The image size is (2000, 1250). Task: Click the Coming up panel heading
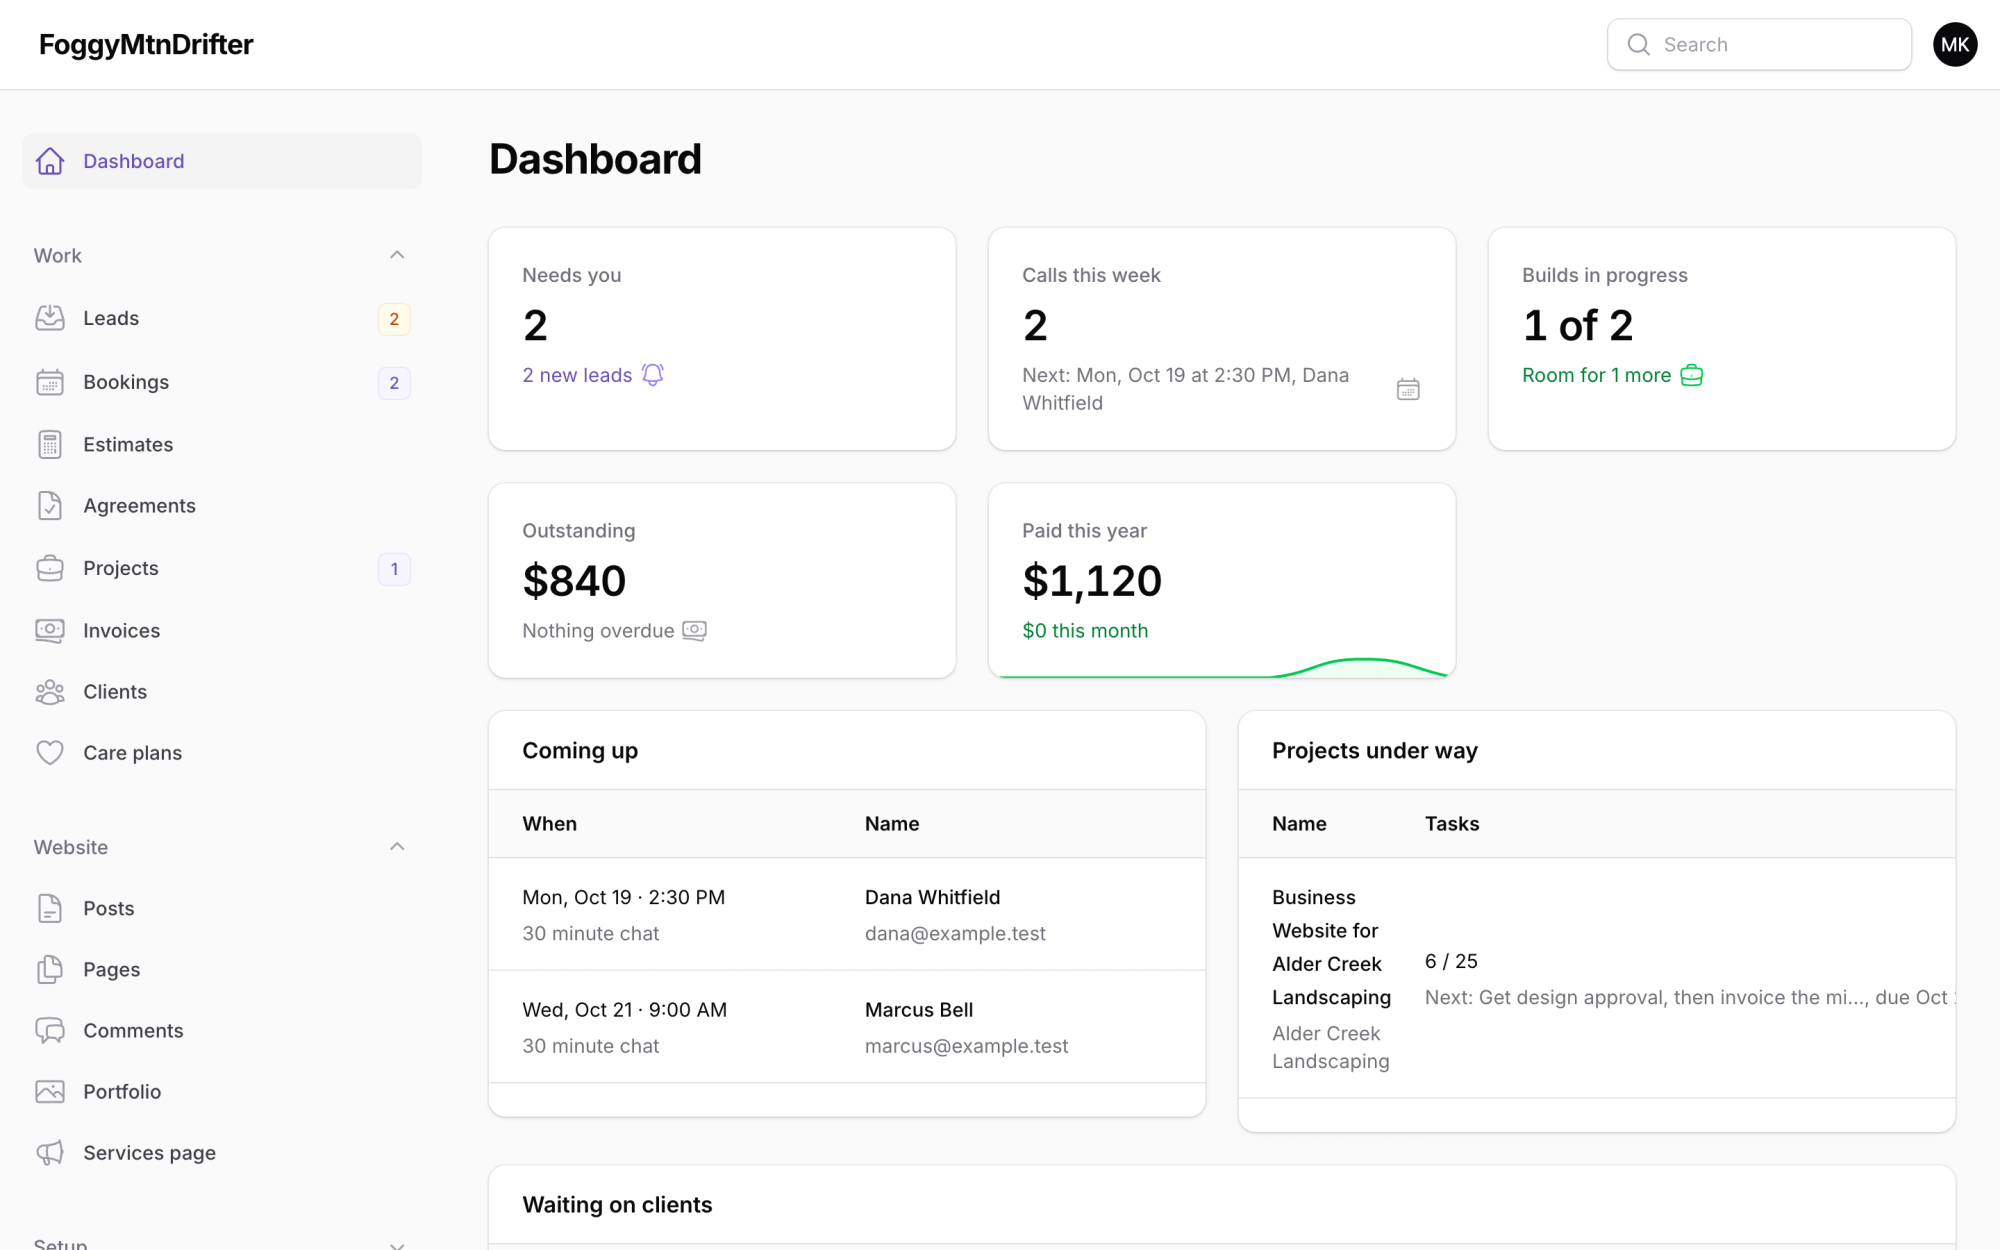pos(580,751)
